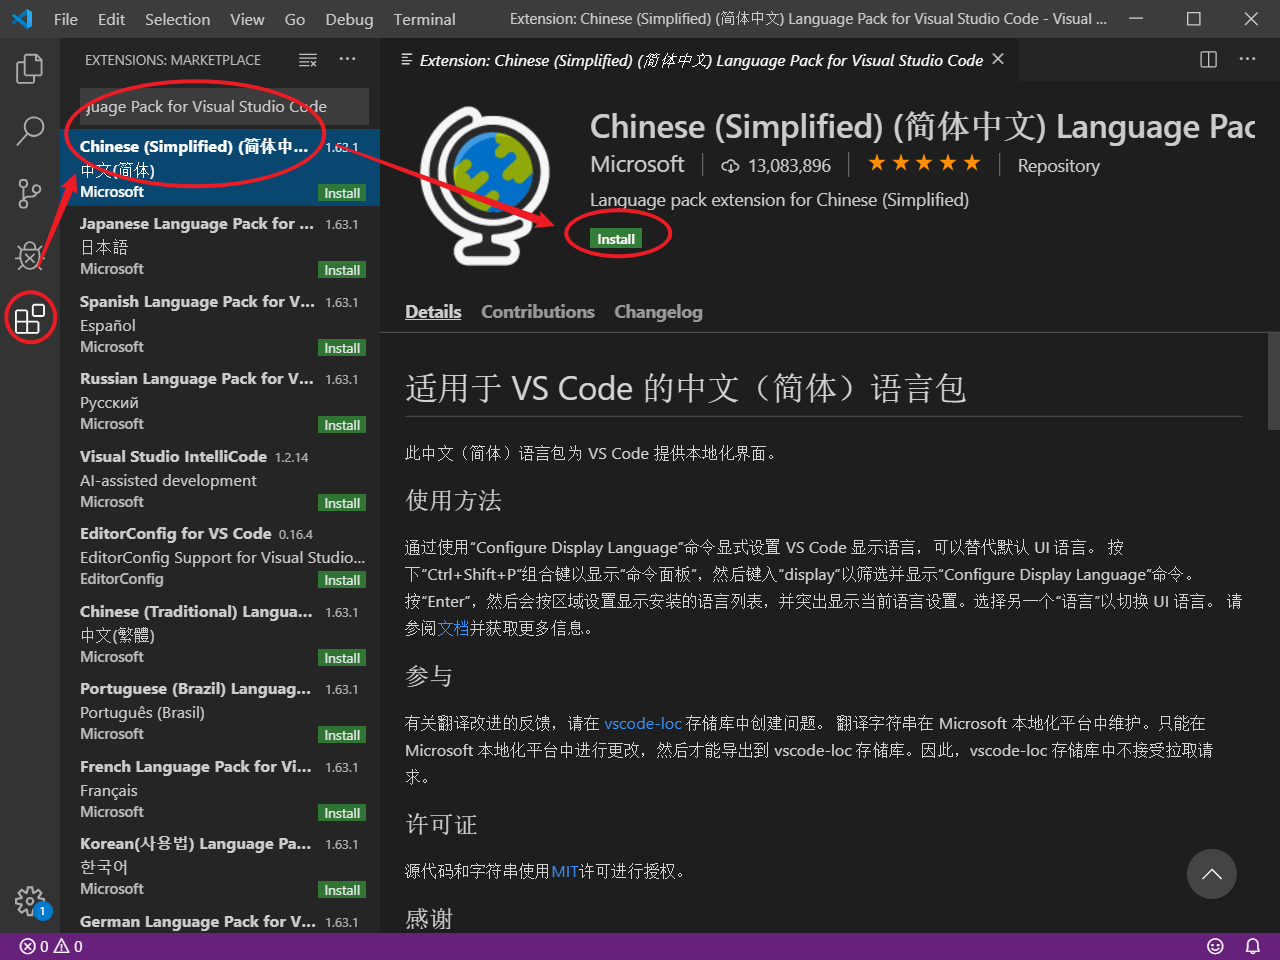Select Chinese (Traditional) Language pack entry
Image resolution: width=1280 pixels, height=960 pixels.
tap(220, 633)
